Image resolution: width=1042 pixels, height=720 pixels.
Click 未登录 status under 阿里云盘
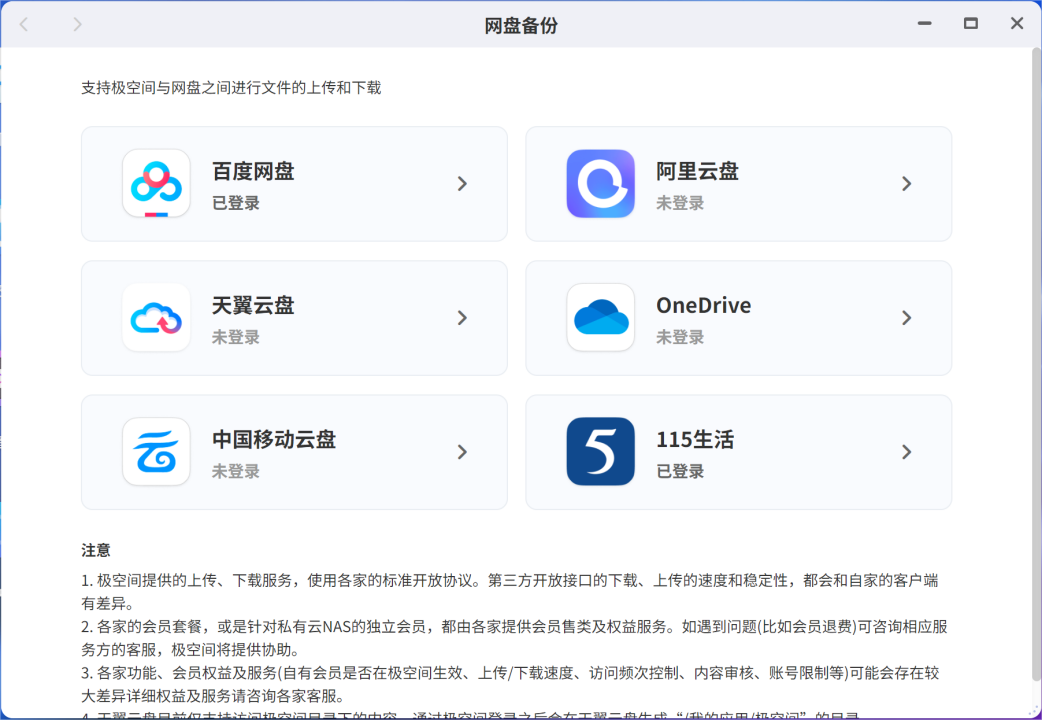[680, 203]
